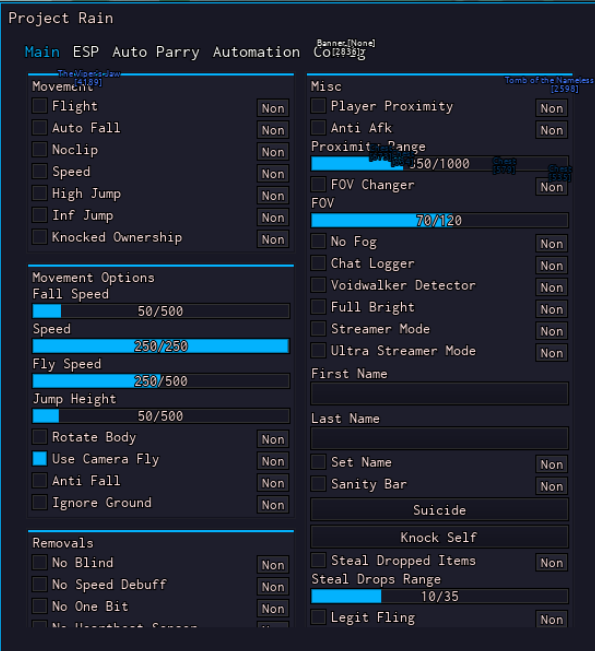Enable Full Bright checkbox
The image size is (595, 651).
tap(318, 307)
